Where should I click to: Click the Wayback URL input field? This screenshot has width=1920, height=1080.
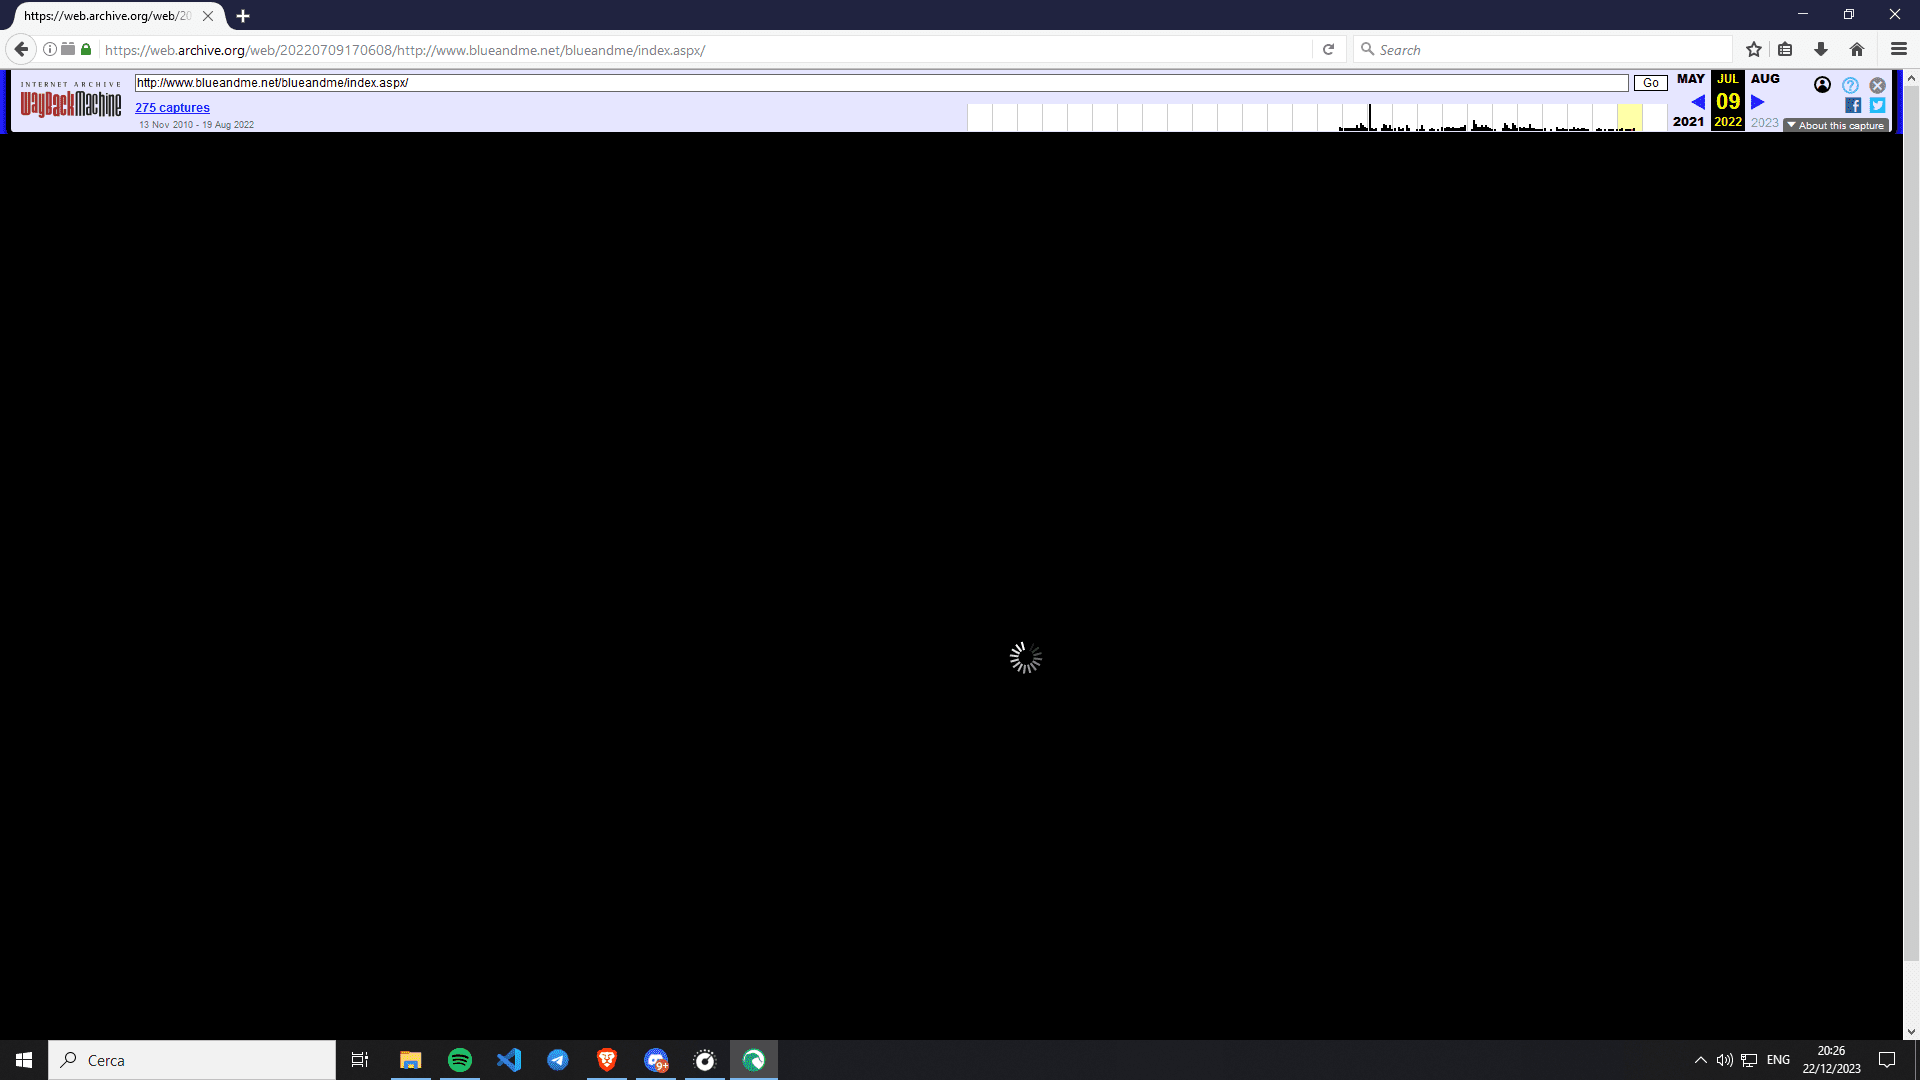coord(880,83)
